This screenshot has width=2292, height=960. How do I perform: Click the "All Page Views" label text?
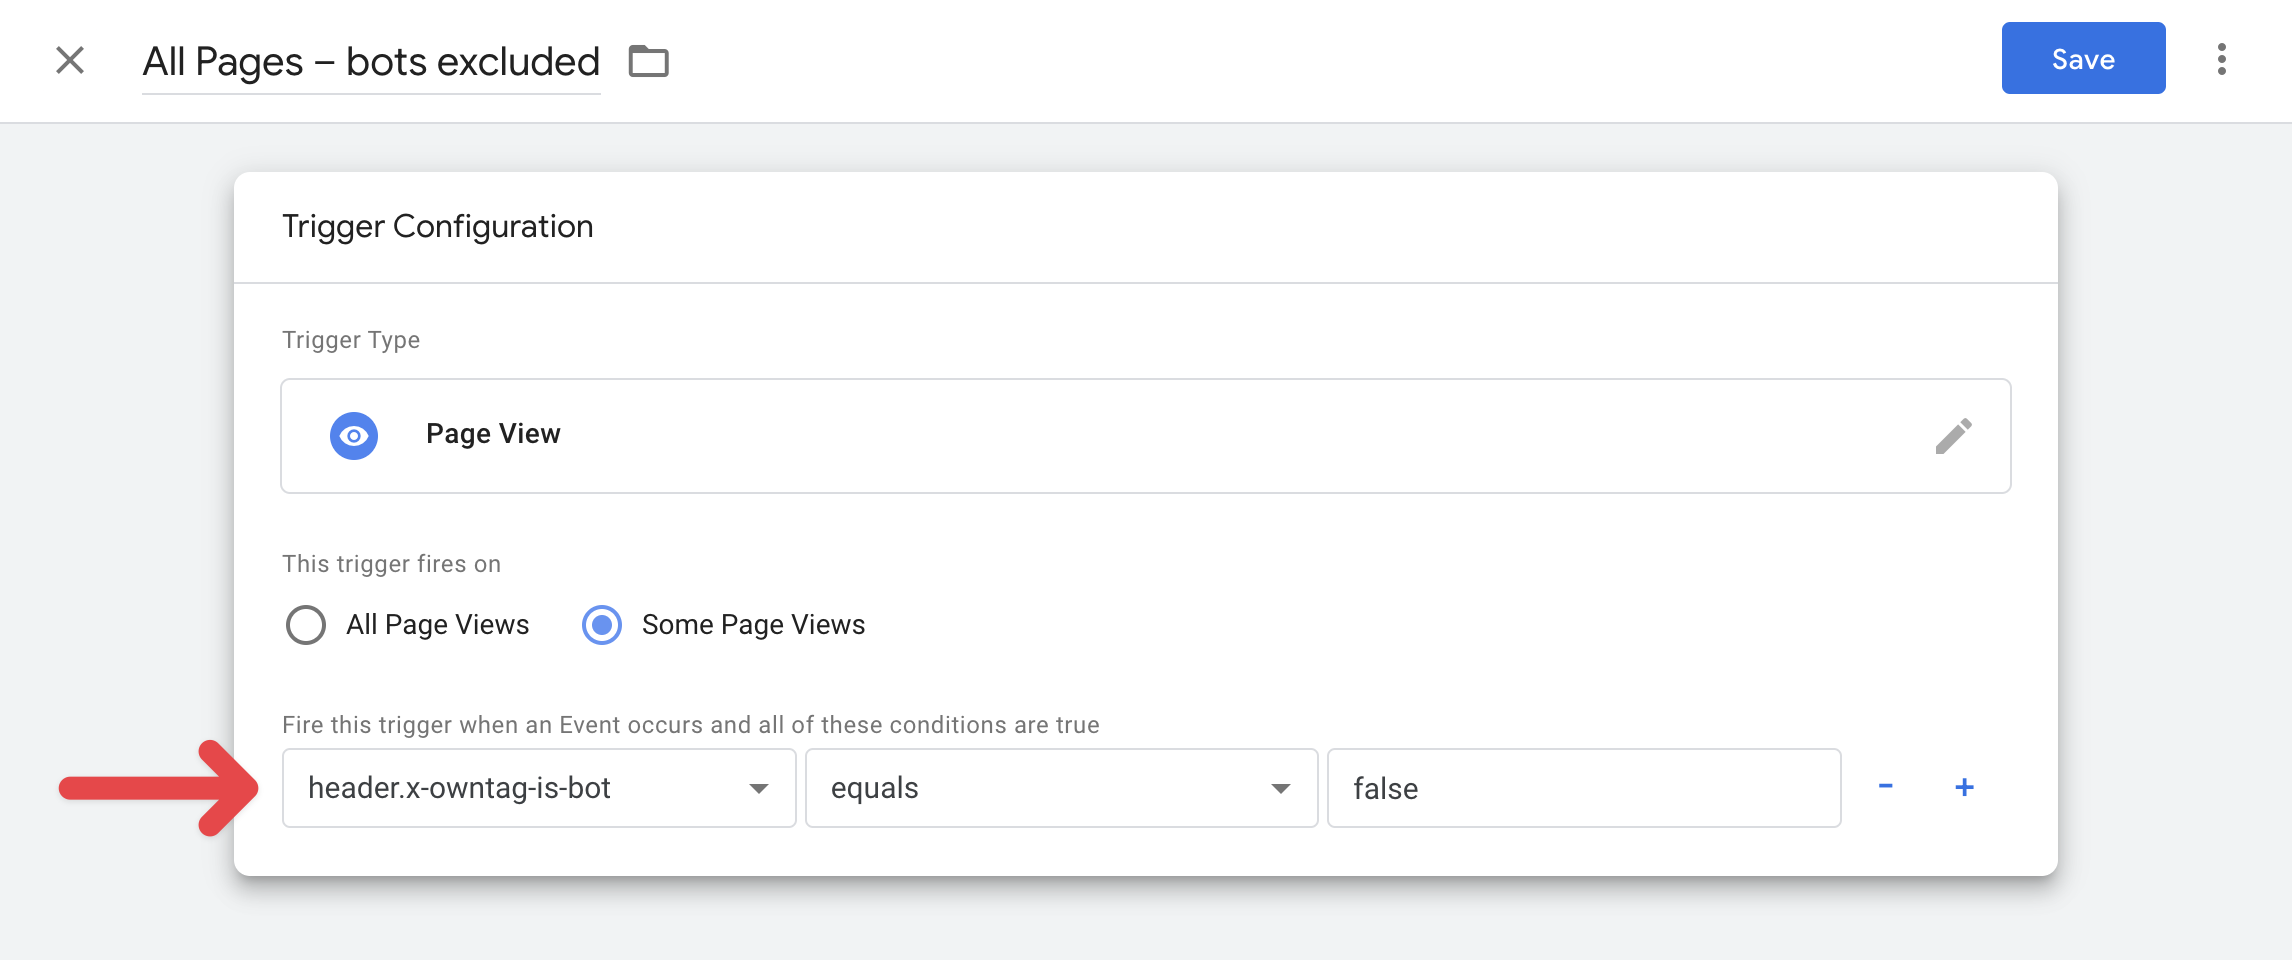point(437,625)
